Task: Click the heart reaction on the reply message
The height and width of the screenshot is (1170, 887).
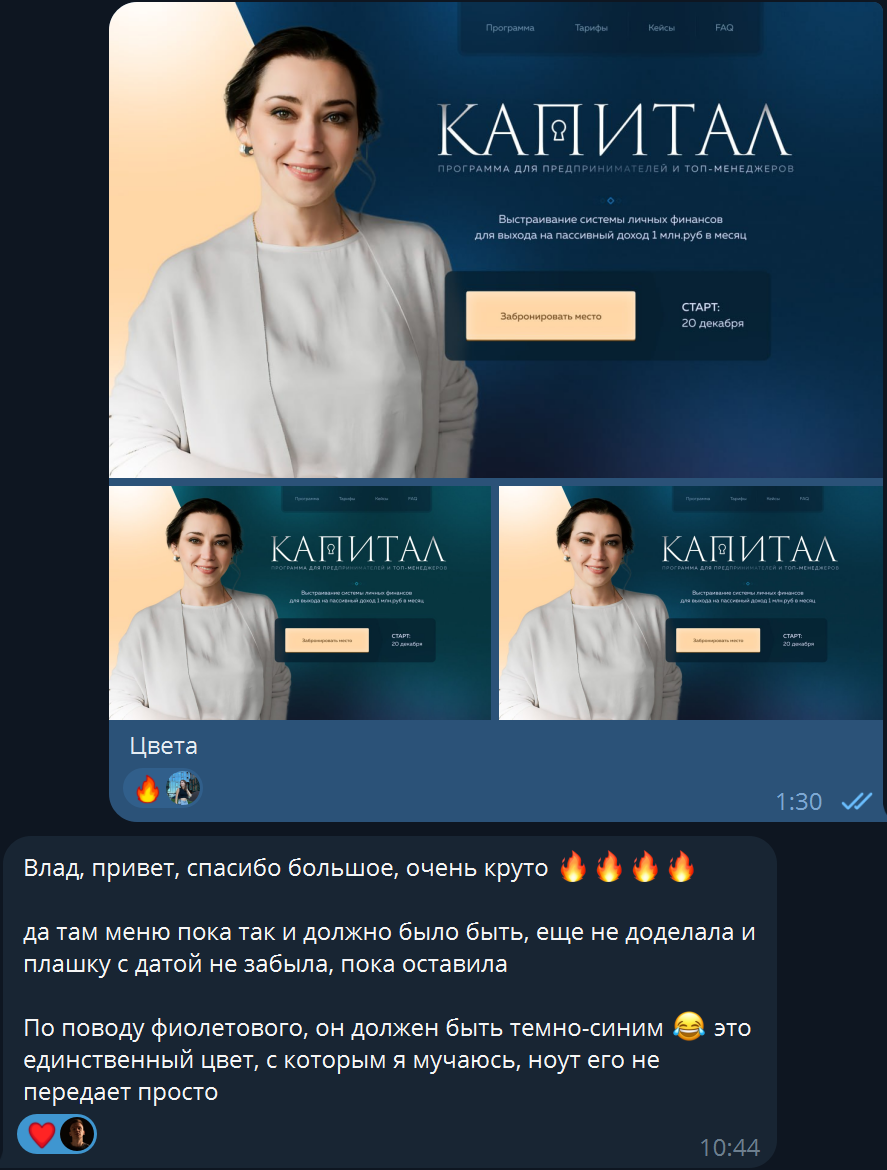Action: pyautogui.click(x=42, y=1135)
